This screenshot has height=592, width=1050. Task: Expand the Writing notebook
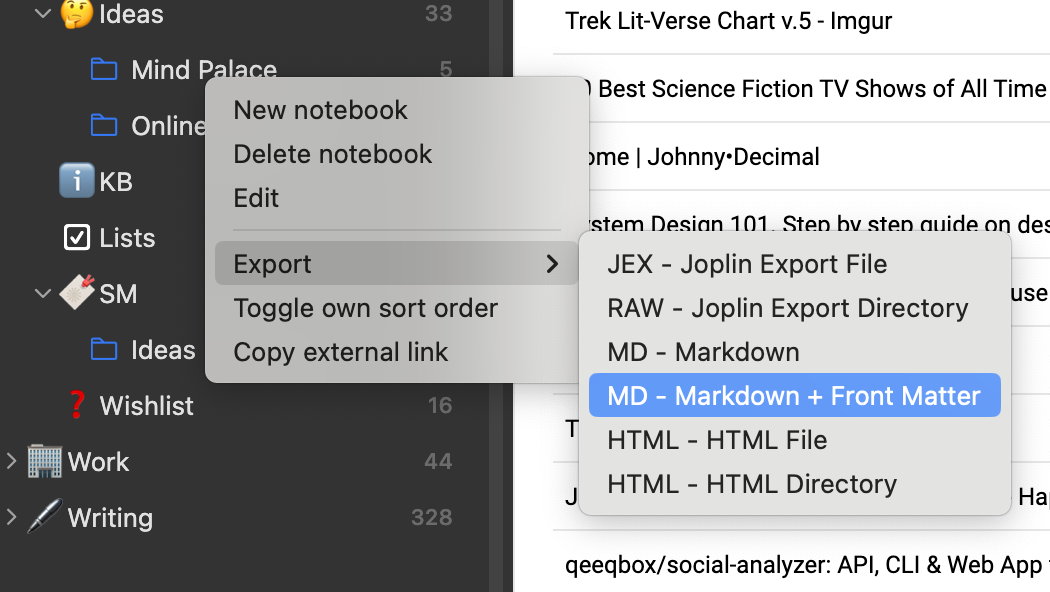[12, 518]
